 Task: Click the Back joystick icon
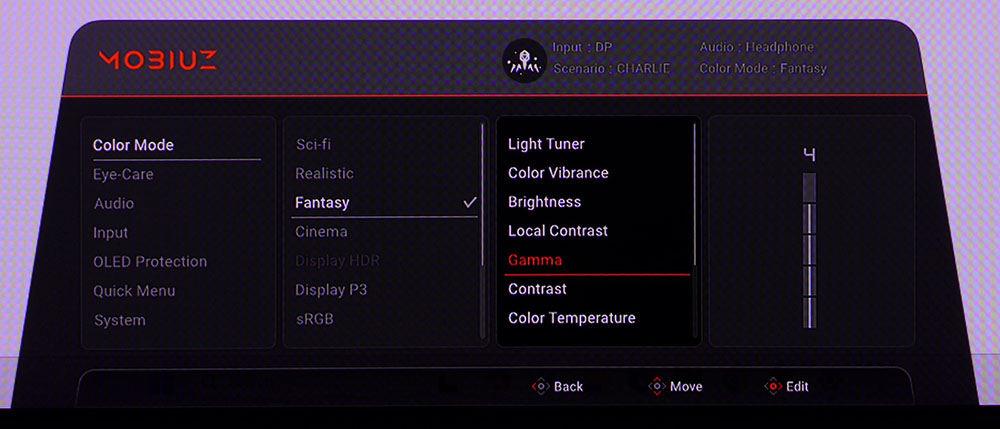(540, 386)
